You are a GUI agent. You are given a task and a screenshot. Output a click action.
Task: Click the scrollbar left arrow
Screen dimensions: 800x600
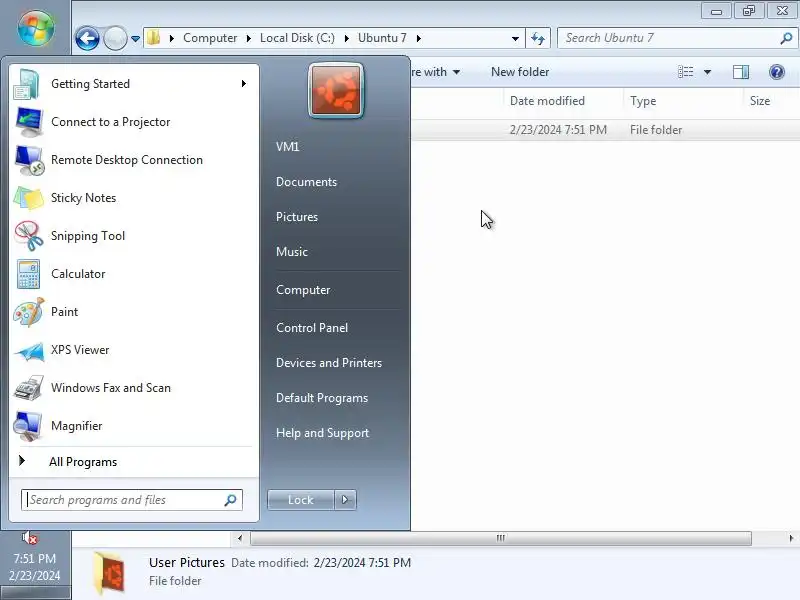(240, 538)
